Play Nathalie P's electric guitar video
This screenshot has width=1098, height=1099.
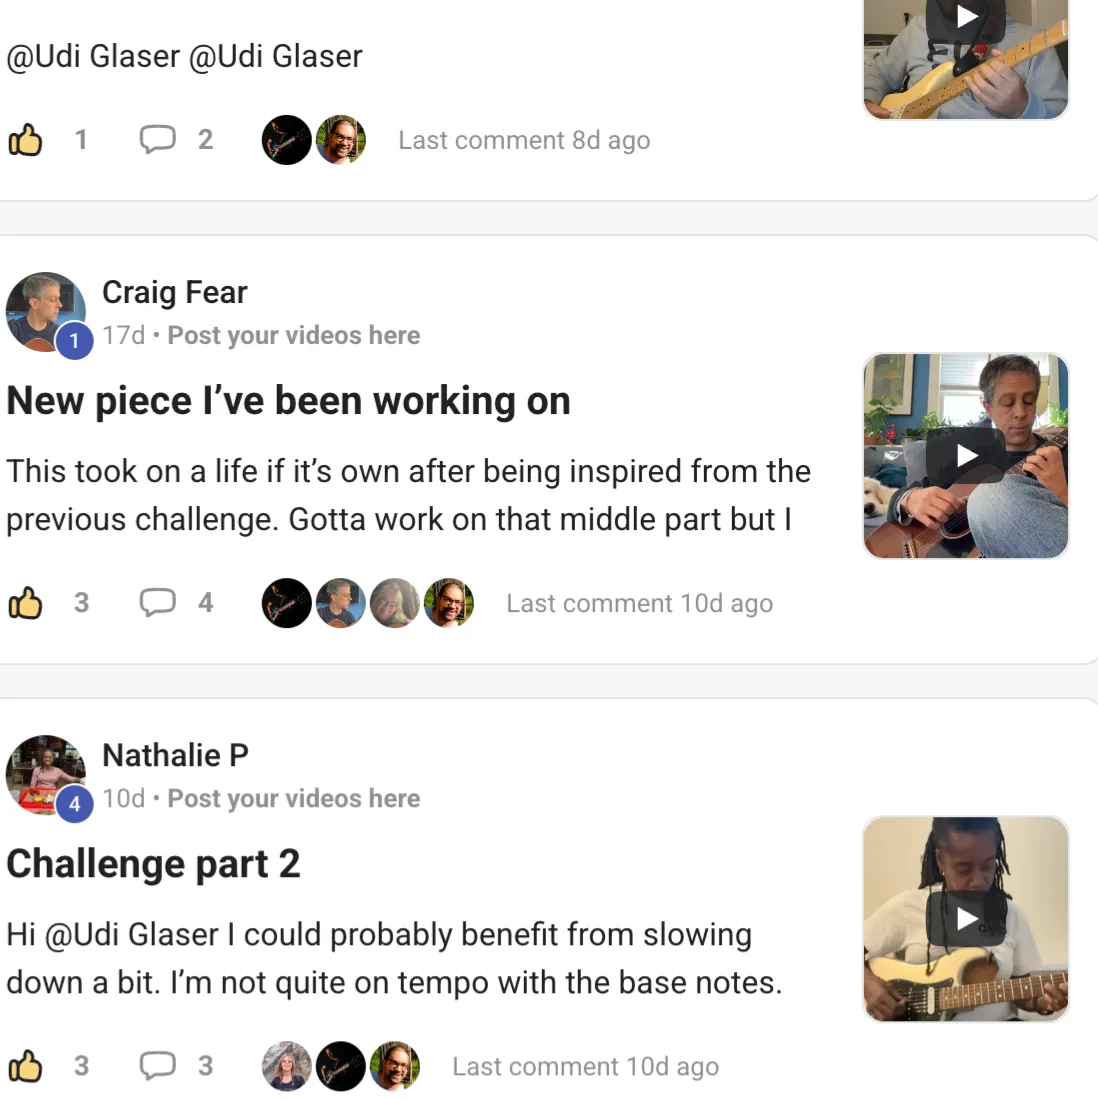point(966,918)
